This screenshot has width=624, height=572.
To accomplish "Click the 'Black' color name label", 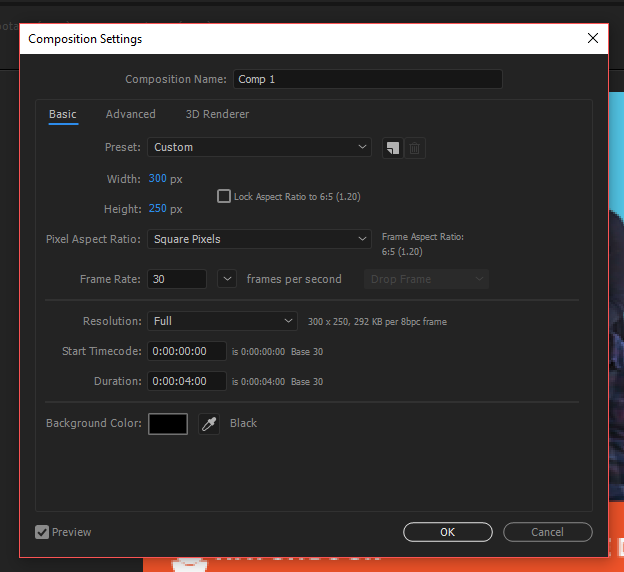I will pyautogui.click(x=244, y=423).
